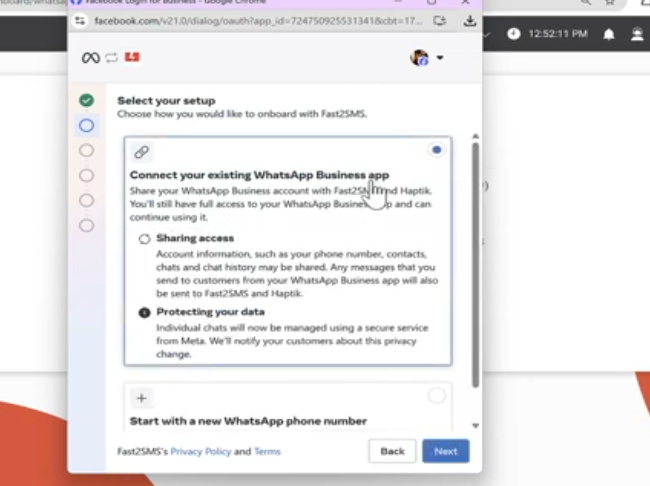Image resolution: width=650 pixels, height=486 pixels.
Task: Open the Privacy Policy link
Action: click(200, 452)
